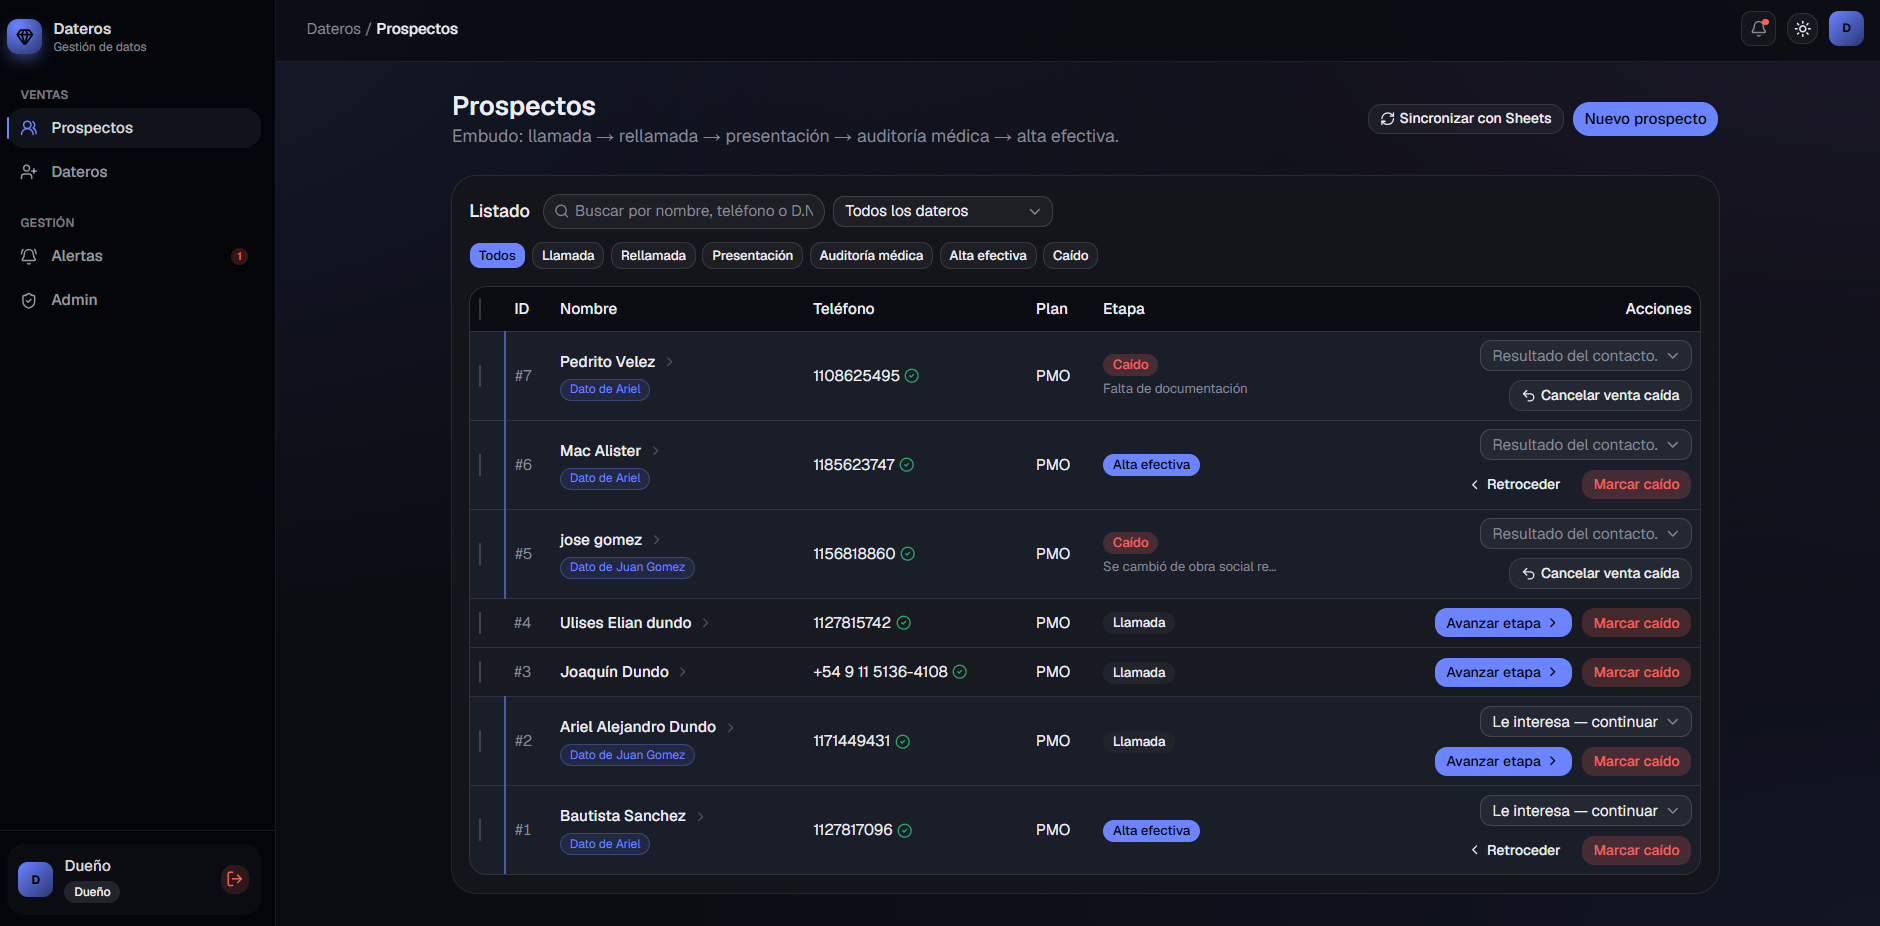Open the user avatar D in top bar
1880x926 pixels.
click(1846, 29)
